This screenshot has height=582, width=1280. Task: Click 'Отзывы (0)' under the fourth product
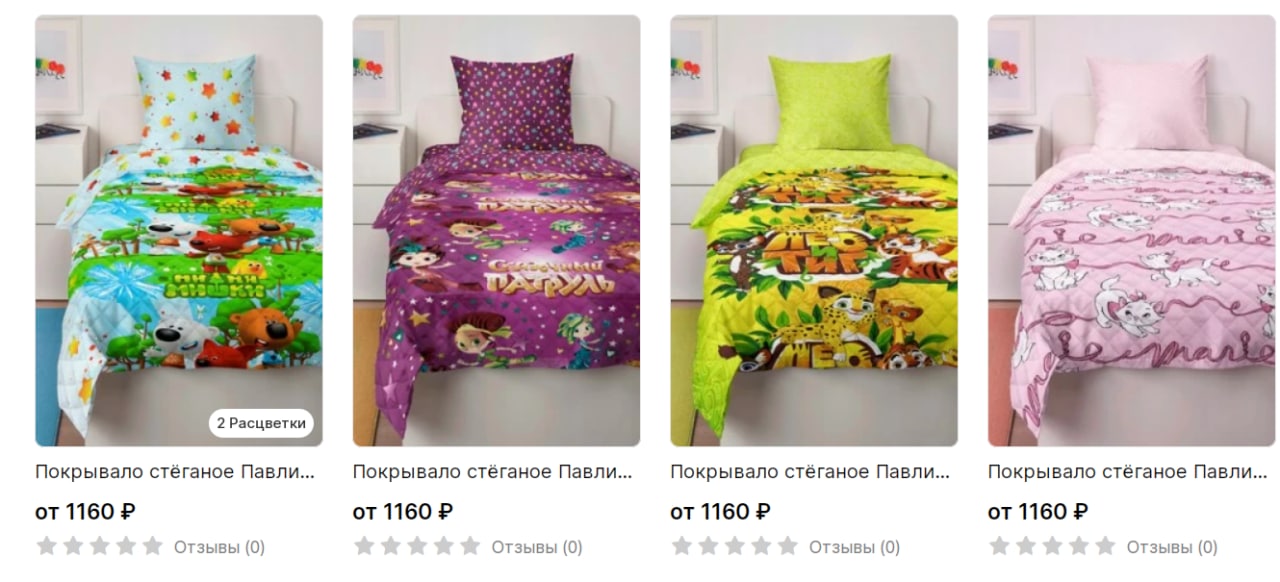coord(1172,547)
